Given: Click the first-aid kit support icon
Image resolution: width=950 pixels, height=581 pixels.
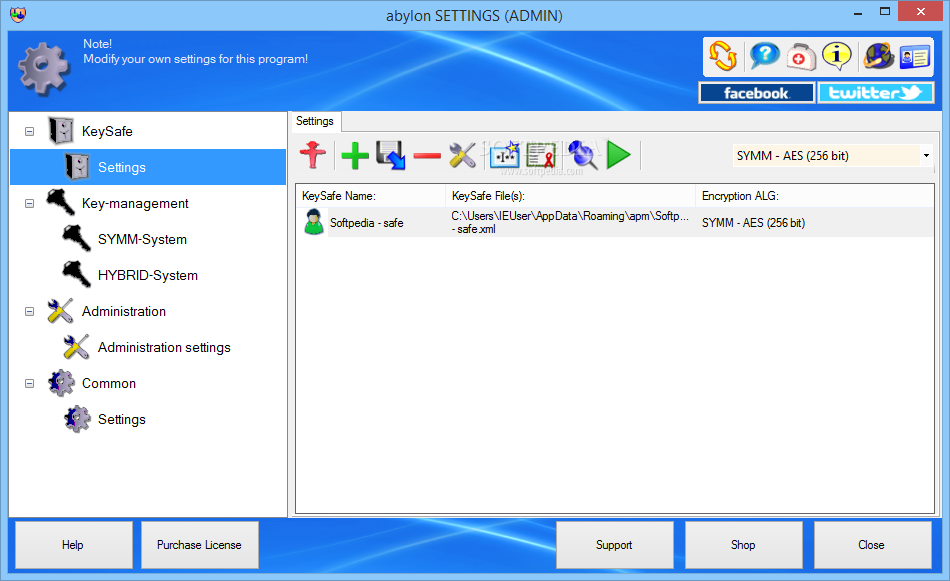Looking at the screenshot, I should [x=800, y=58].
